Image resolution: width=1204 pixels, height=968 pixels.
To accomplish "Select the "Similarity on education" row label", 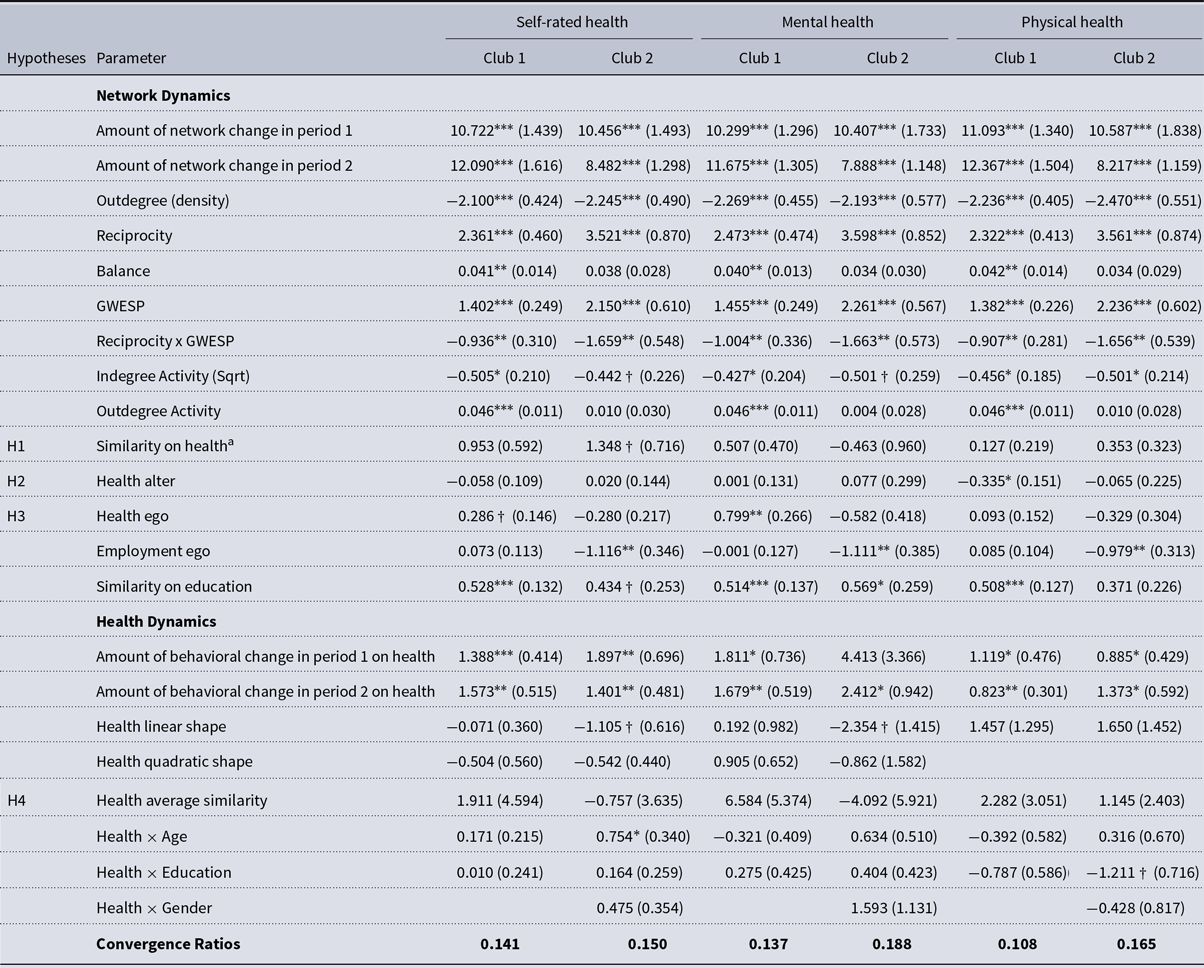I will (x=174, y=586).
